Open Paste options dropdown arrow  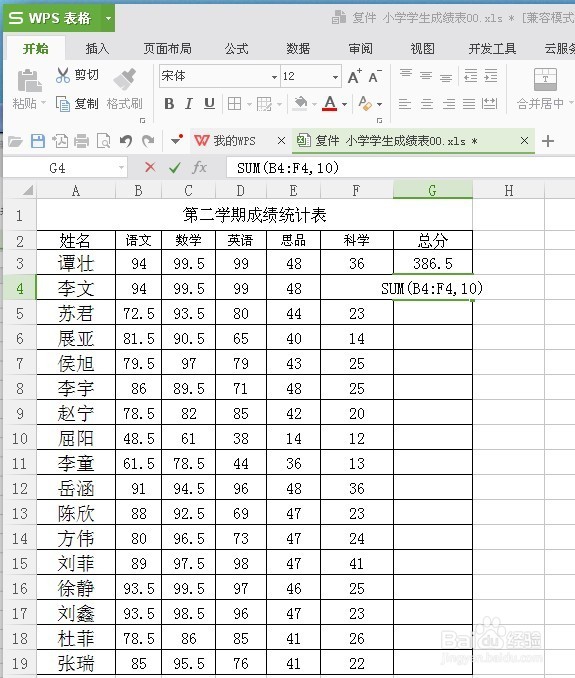[x=43, y=103]
